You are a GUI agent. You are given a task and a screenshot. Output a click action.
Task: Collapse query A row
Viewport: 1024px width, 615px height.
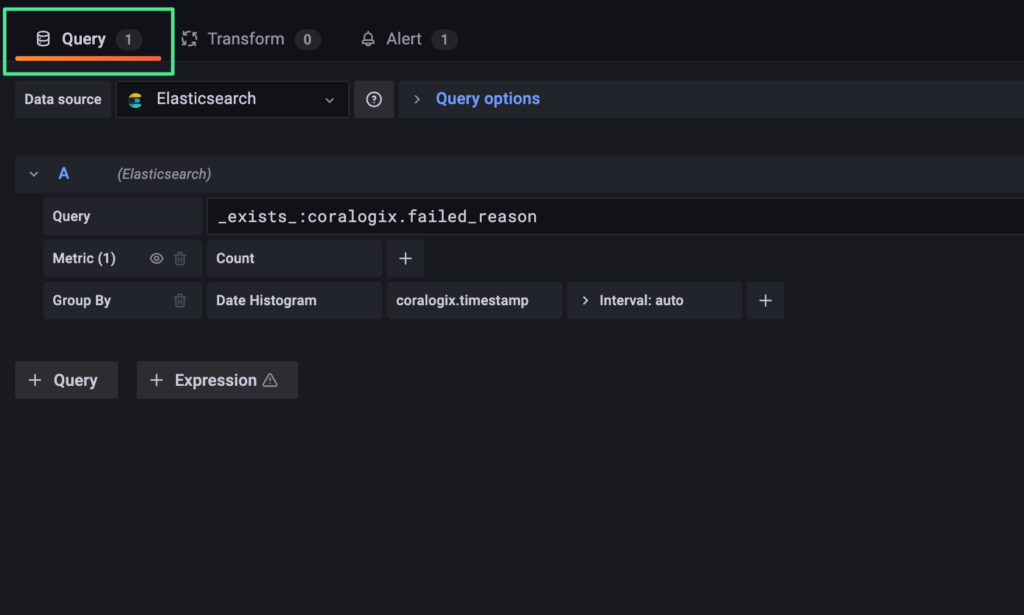tap(34, 174)
